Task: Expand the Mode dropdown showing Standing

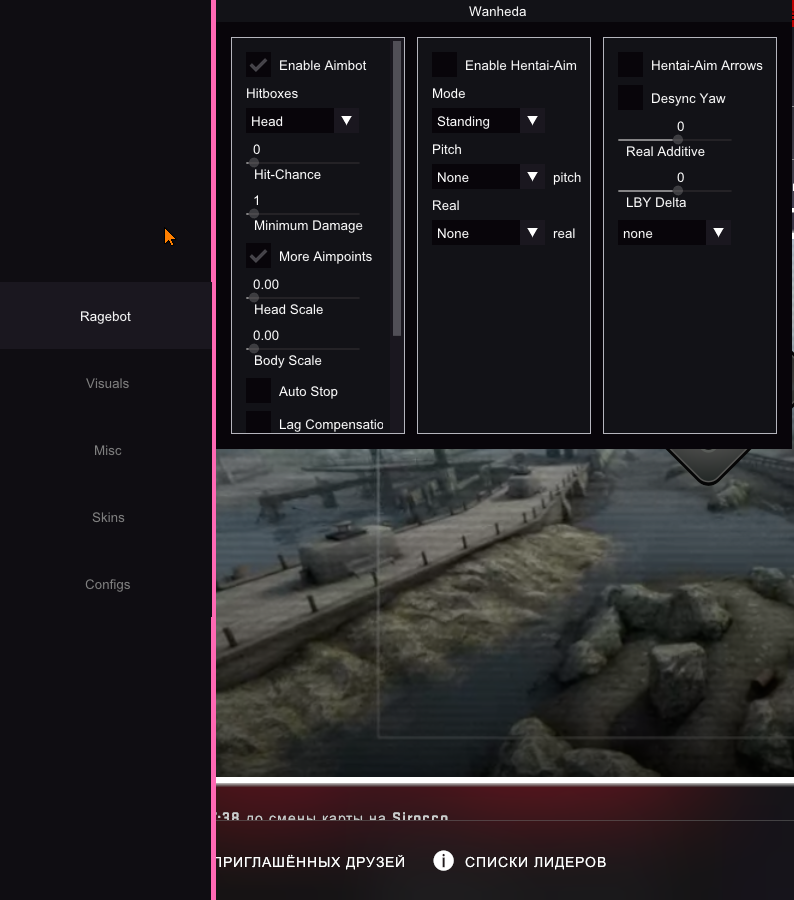Action: pyautogui.click(x=488, y=121)
